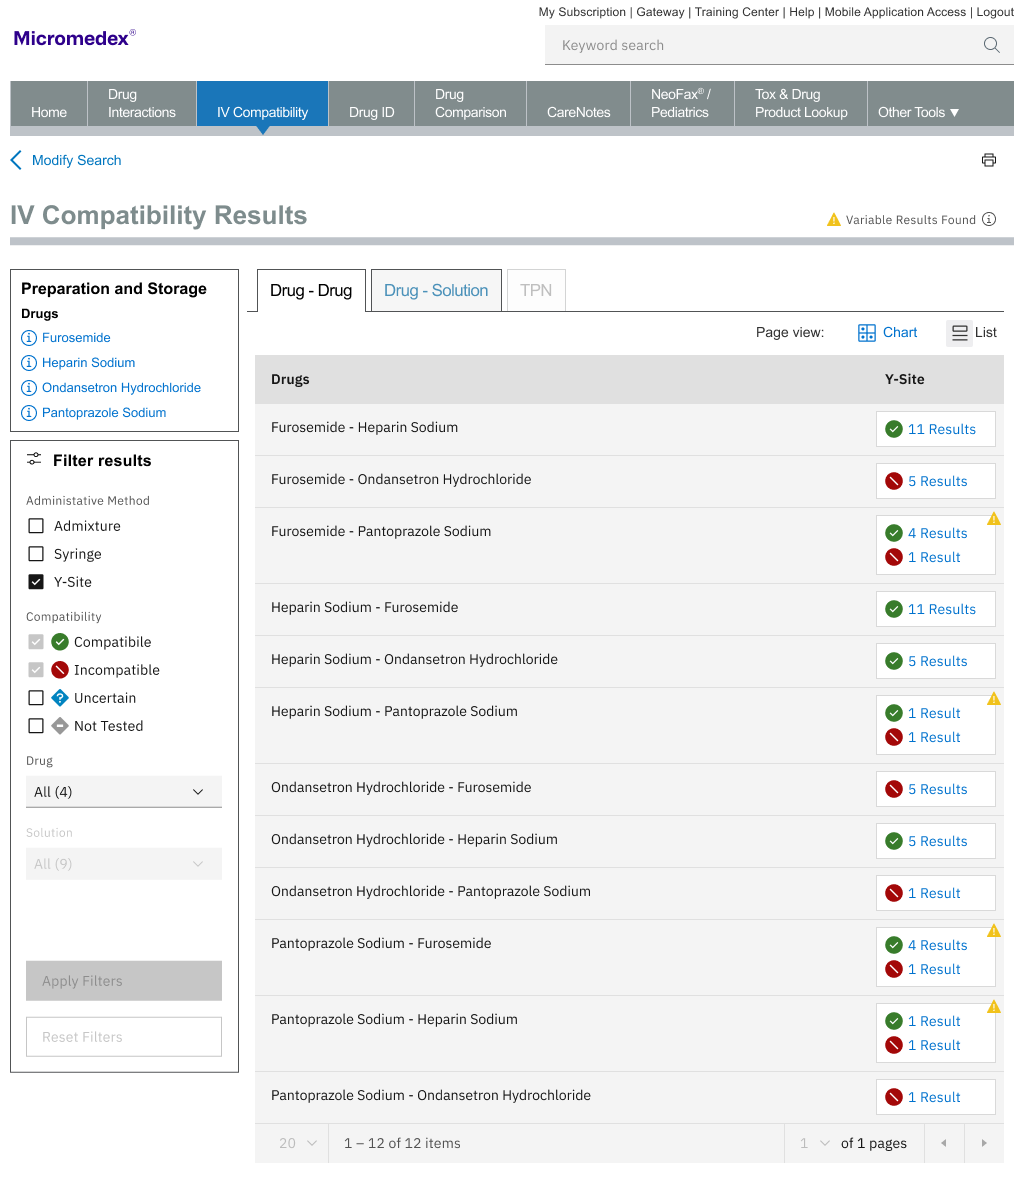Open the Variable Results Found info icon
The width and height of the screenshot is (1024, 1183).
(x=989, y=220)
